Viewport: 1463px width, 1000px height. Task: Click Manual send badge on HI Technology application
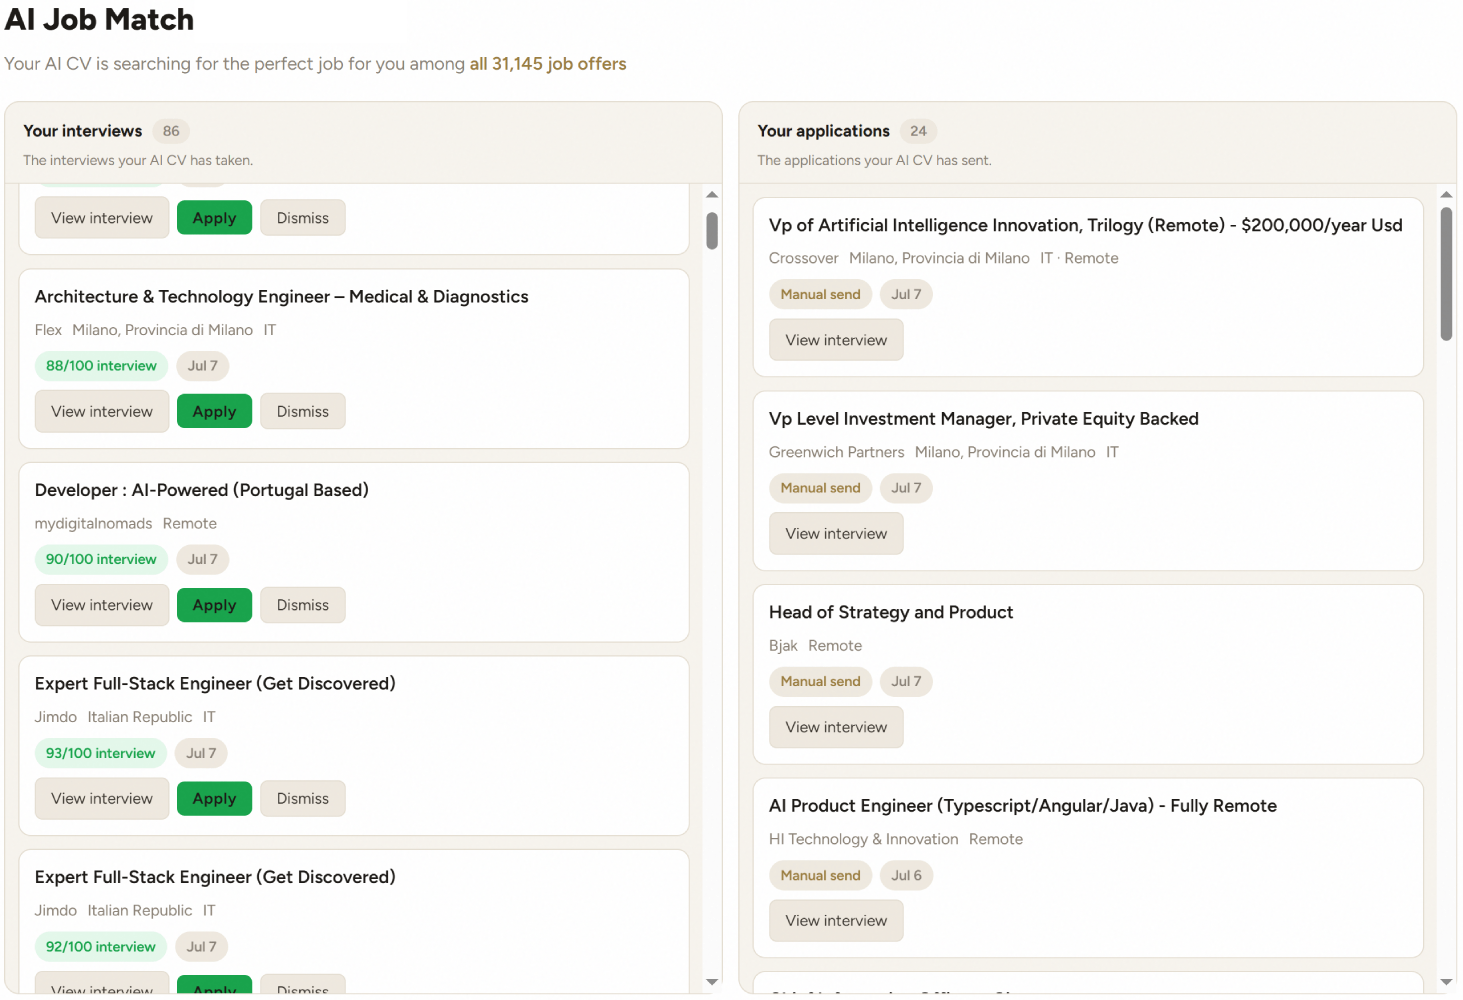point(820,875)
